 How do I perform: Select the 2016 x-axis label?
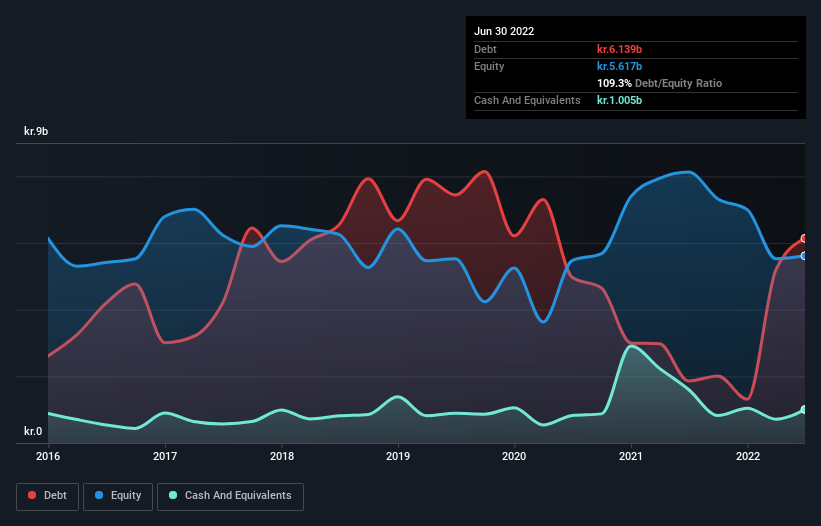point(48,456)
